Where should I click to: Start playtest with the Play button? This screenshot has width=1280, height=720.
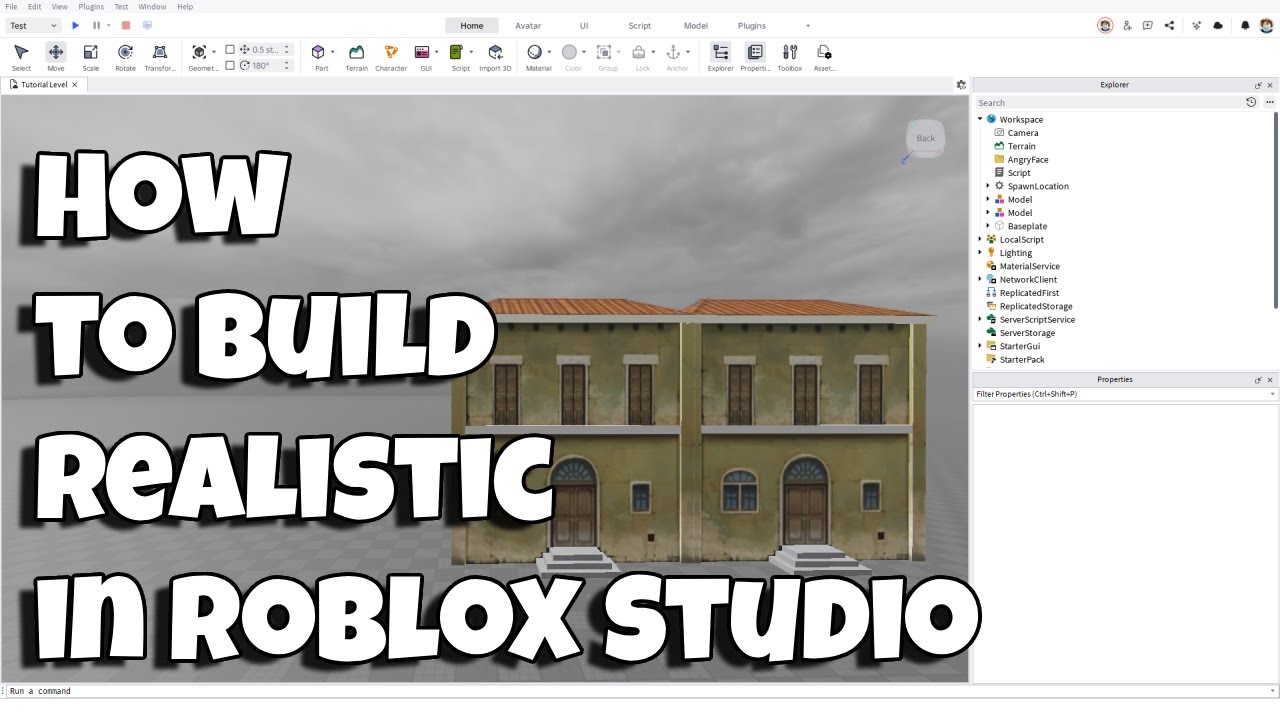75,25
